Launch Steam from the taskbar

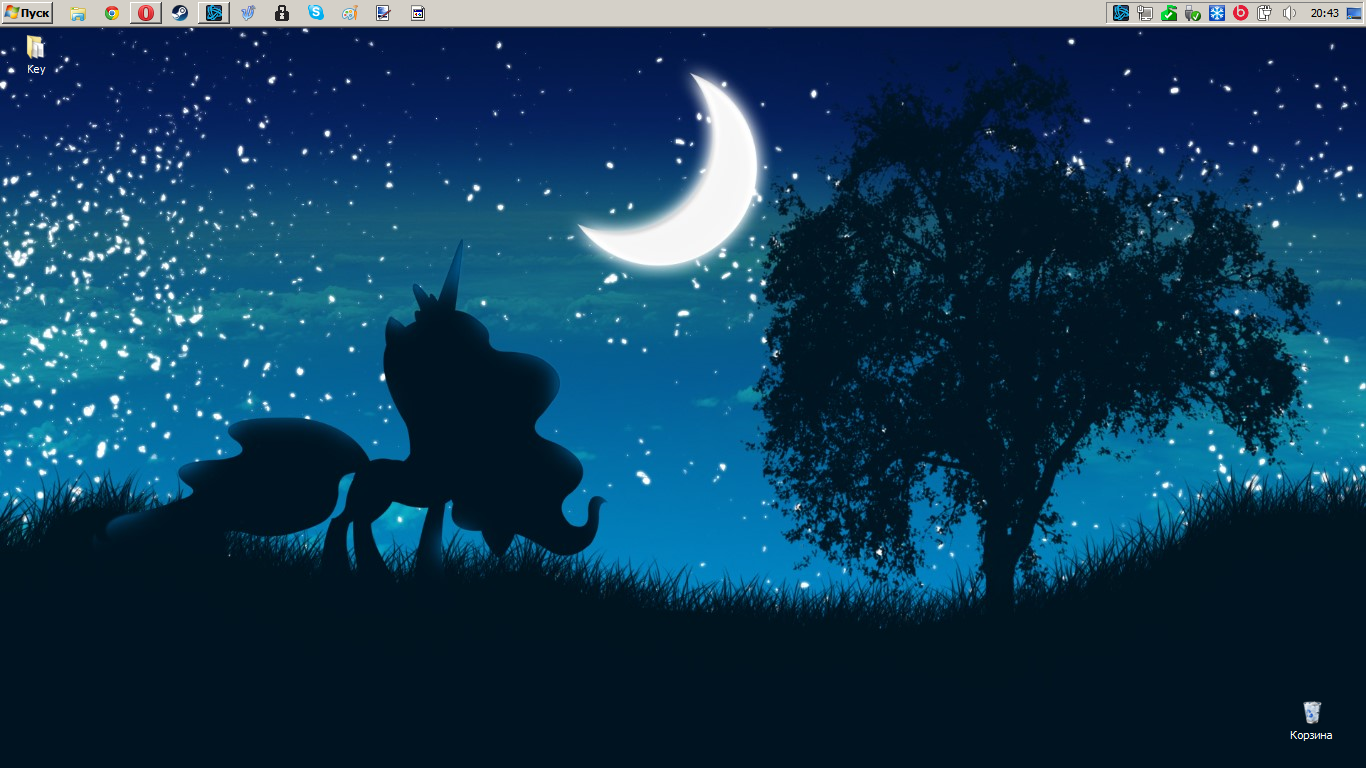179,13
